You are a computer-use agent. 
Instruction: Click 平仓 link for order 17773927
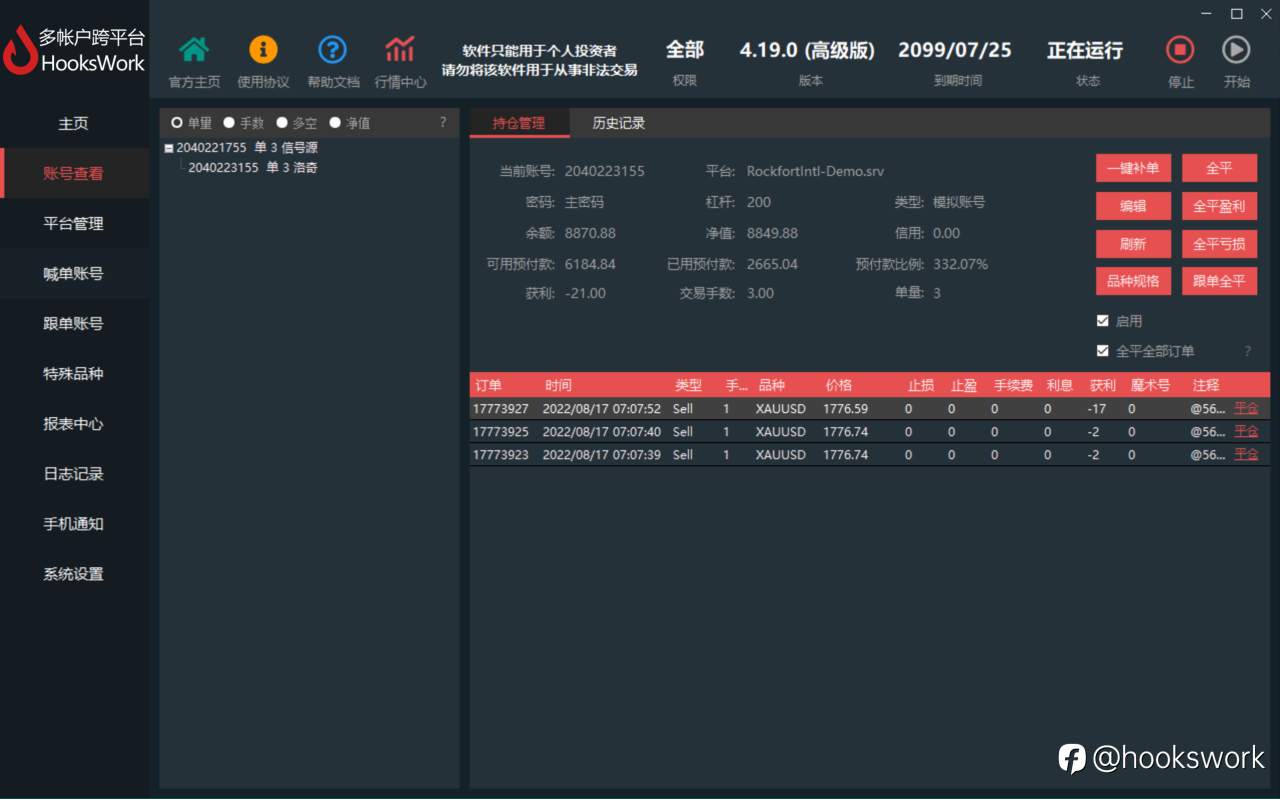tap(1246, 408)
